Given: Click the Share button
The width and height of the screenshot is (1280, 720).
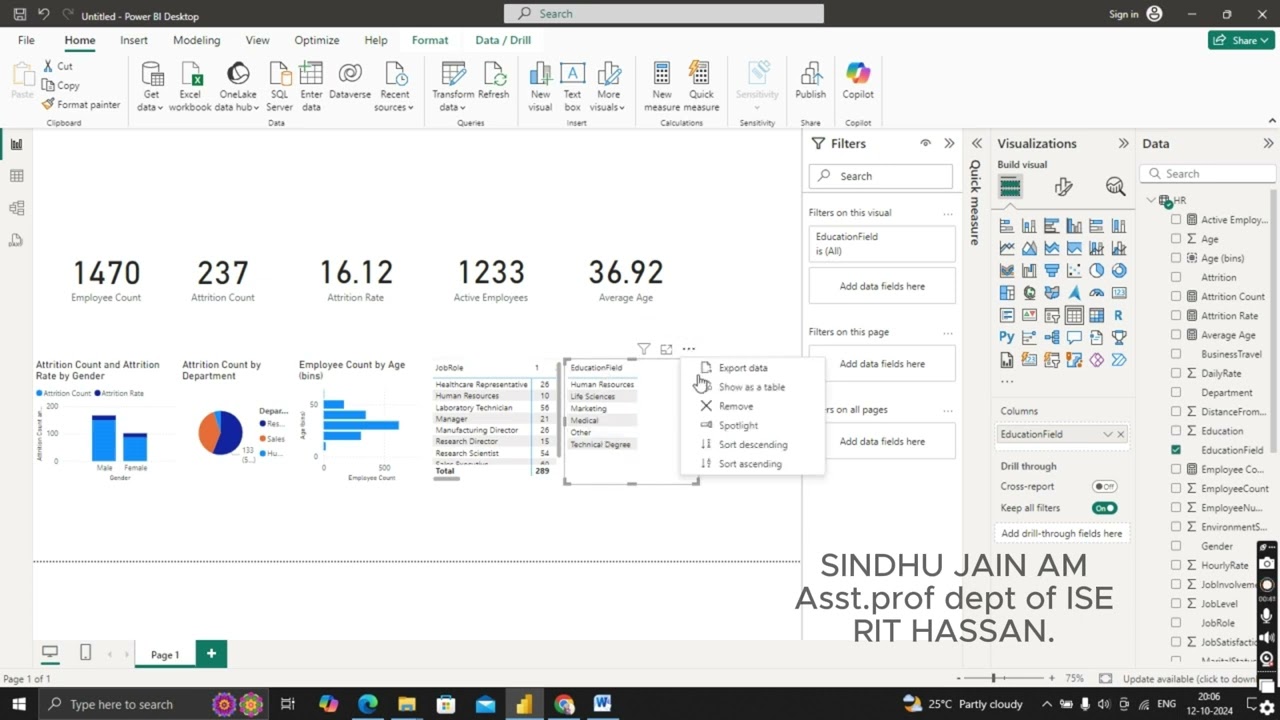Looking at the screenshot, I should [x=1240, y=40].
